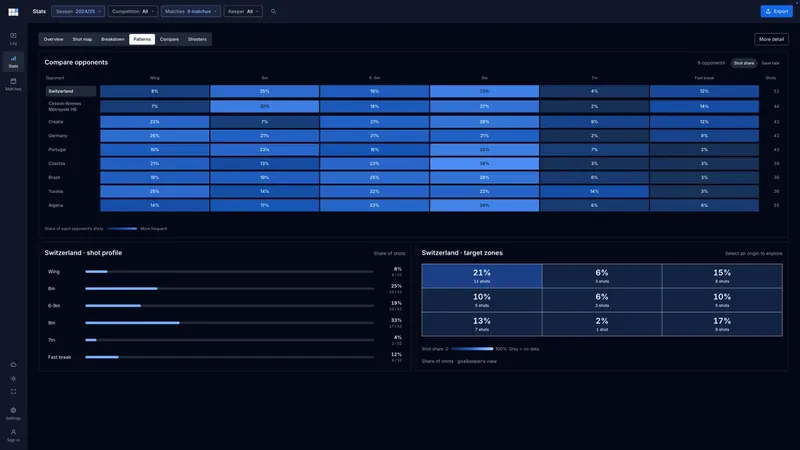Click Czechia's 9m 38% heatmap cell
Image resolution: width=800 pixels, height=450 pixels.
[484, 164]
